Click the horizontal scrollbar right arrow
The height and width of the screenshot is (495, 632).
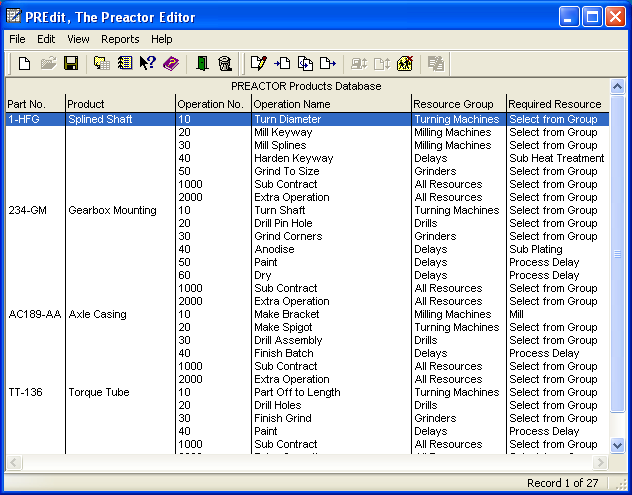click(x=600, y=462)
